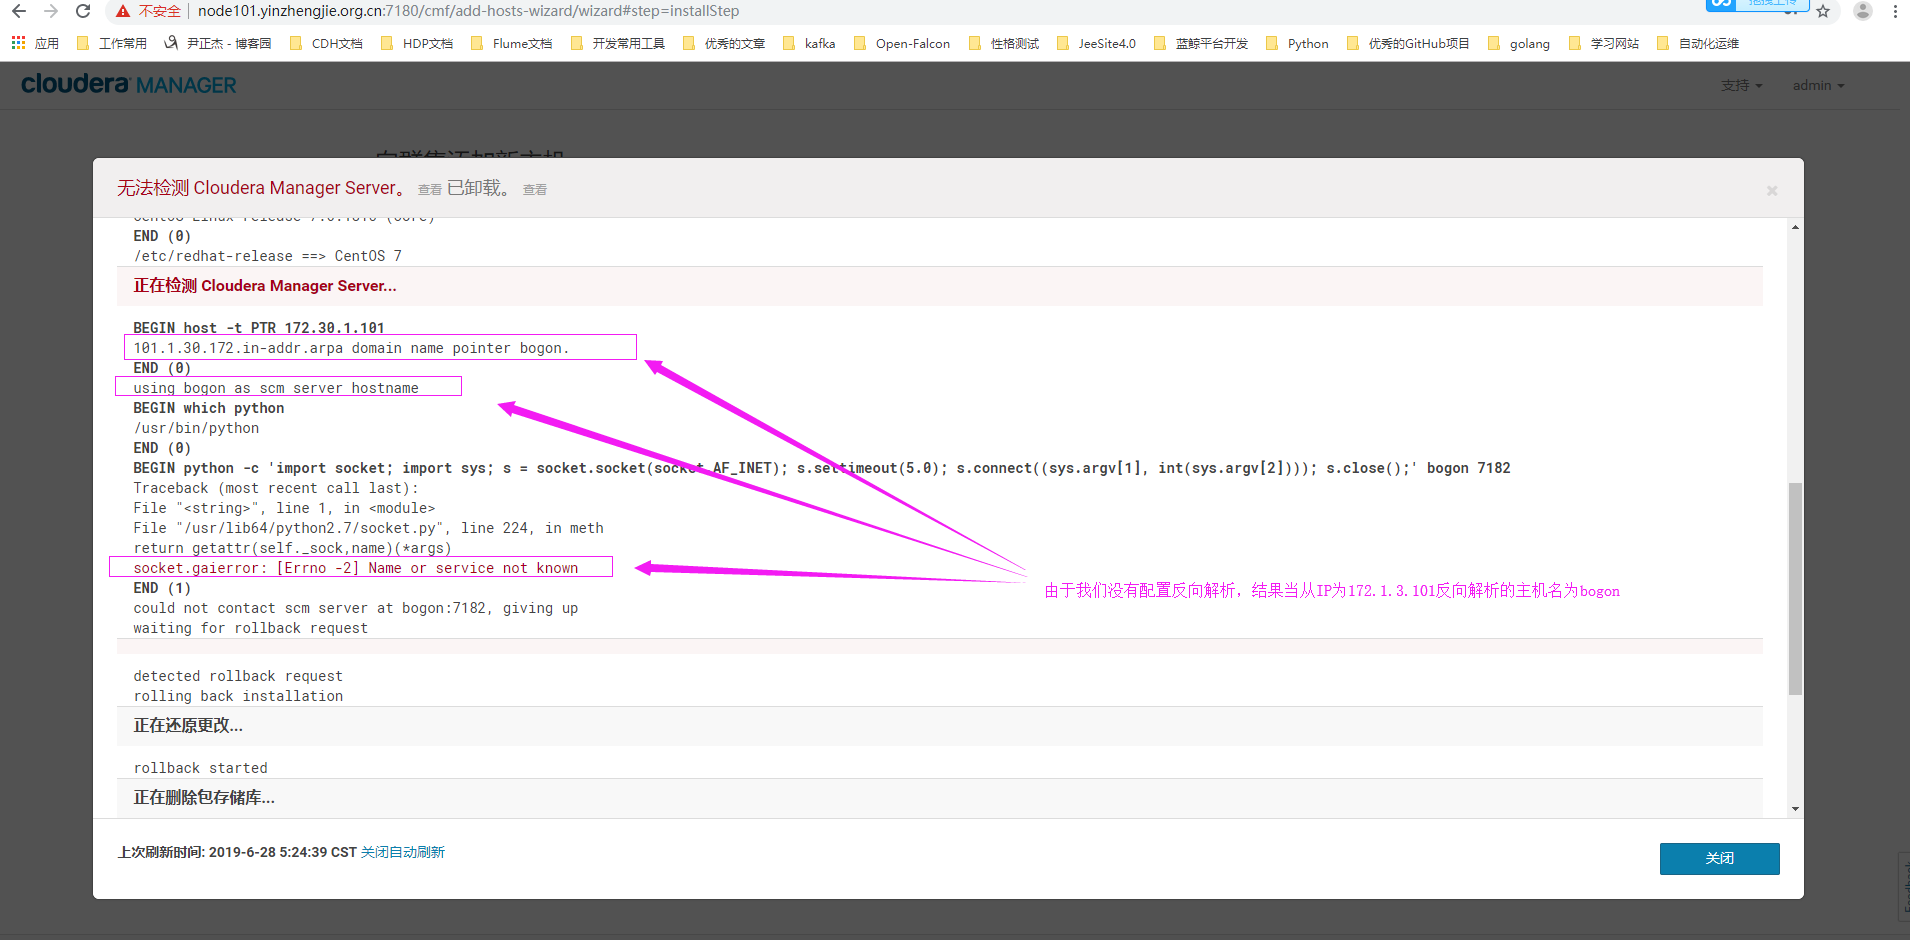1910x940 pixels.
Task: Expand the admin user dropdown
Action: coord(1818,85)
